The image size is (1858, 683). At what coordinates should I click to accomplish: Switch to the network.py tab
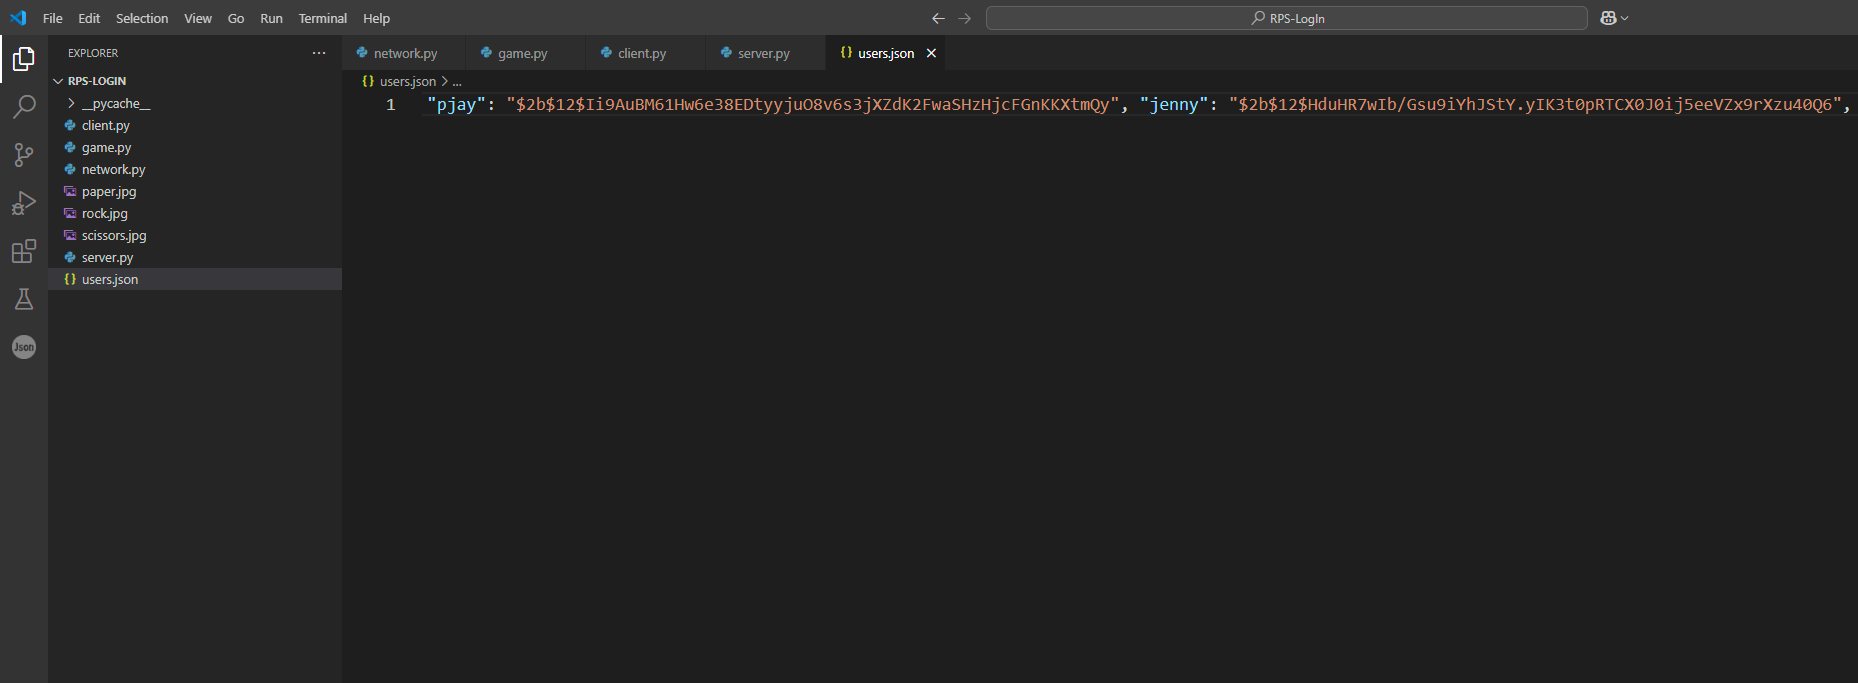(x=404, y=53)
